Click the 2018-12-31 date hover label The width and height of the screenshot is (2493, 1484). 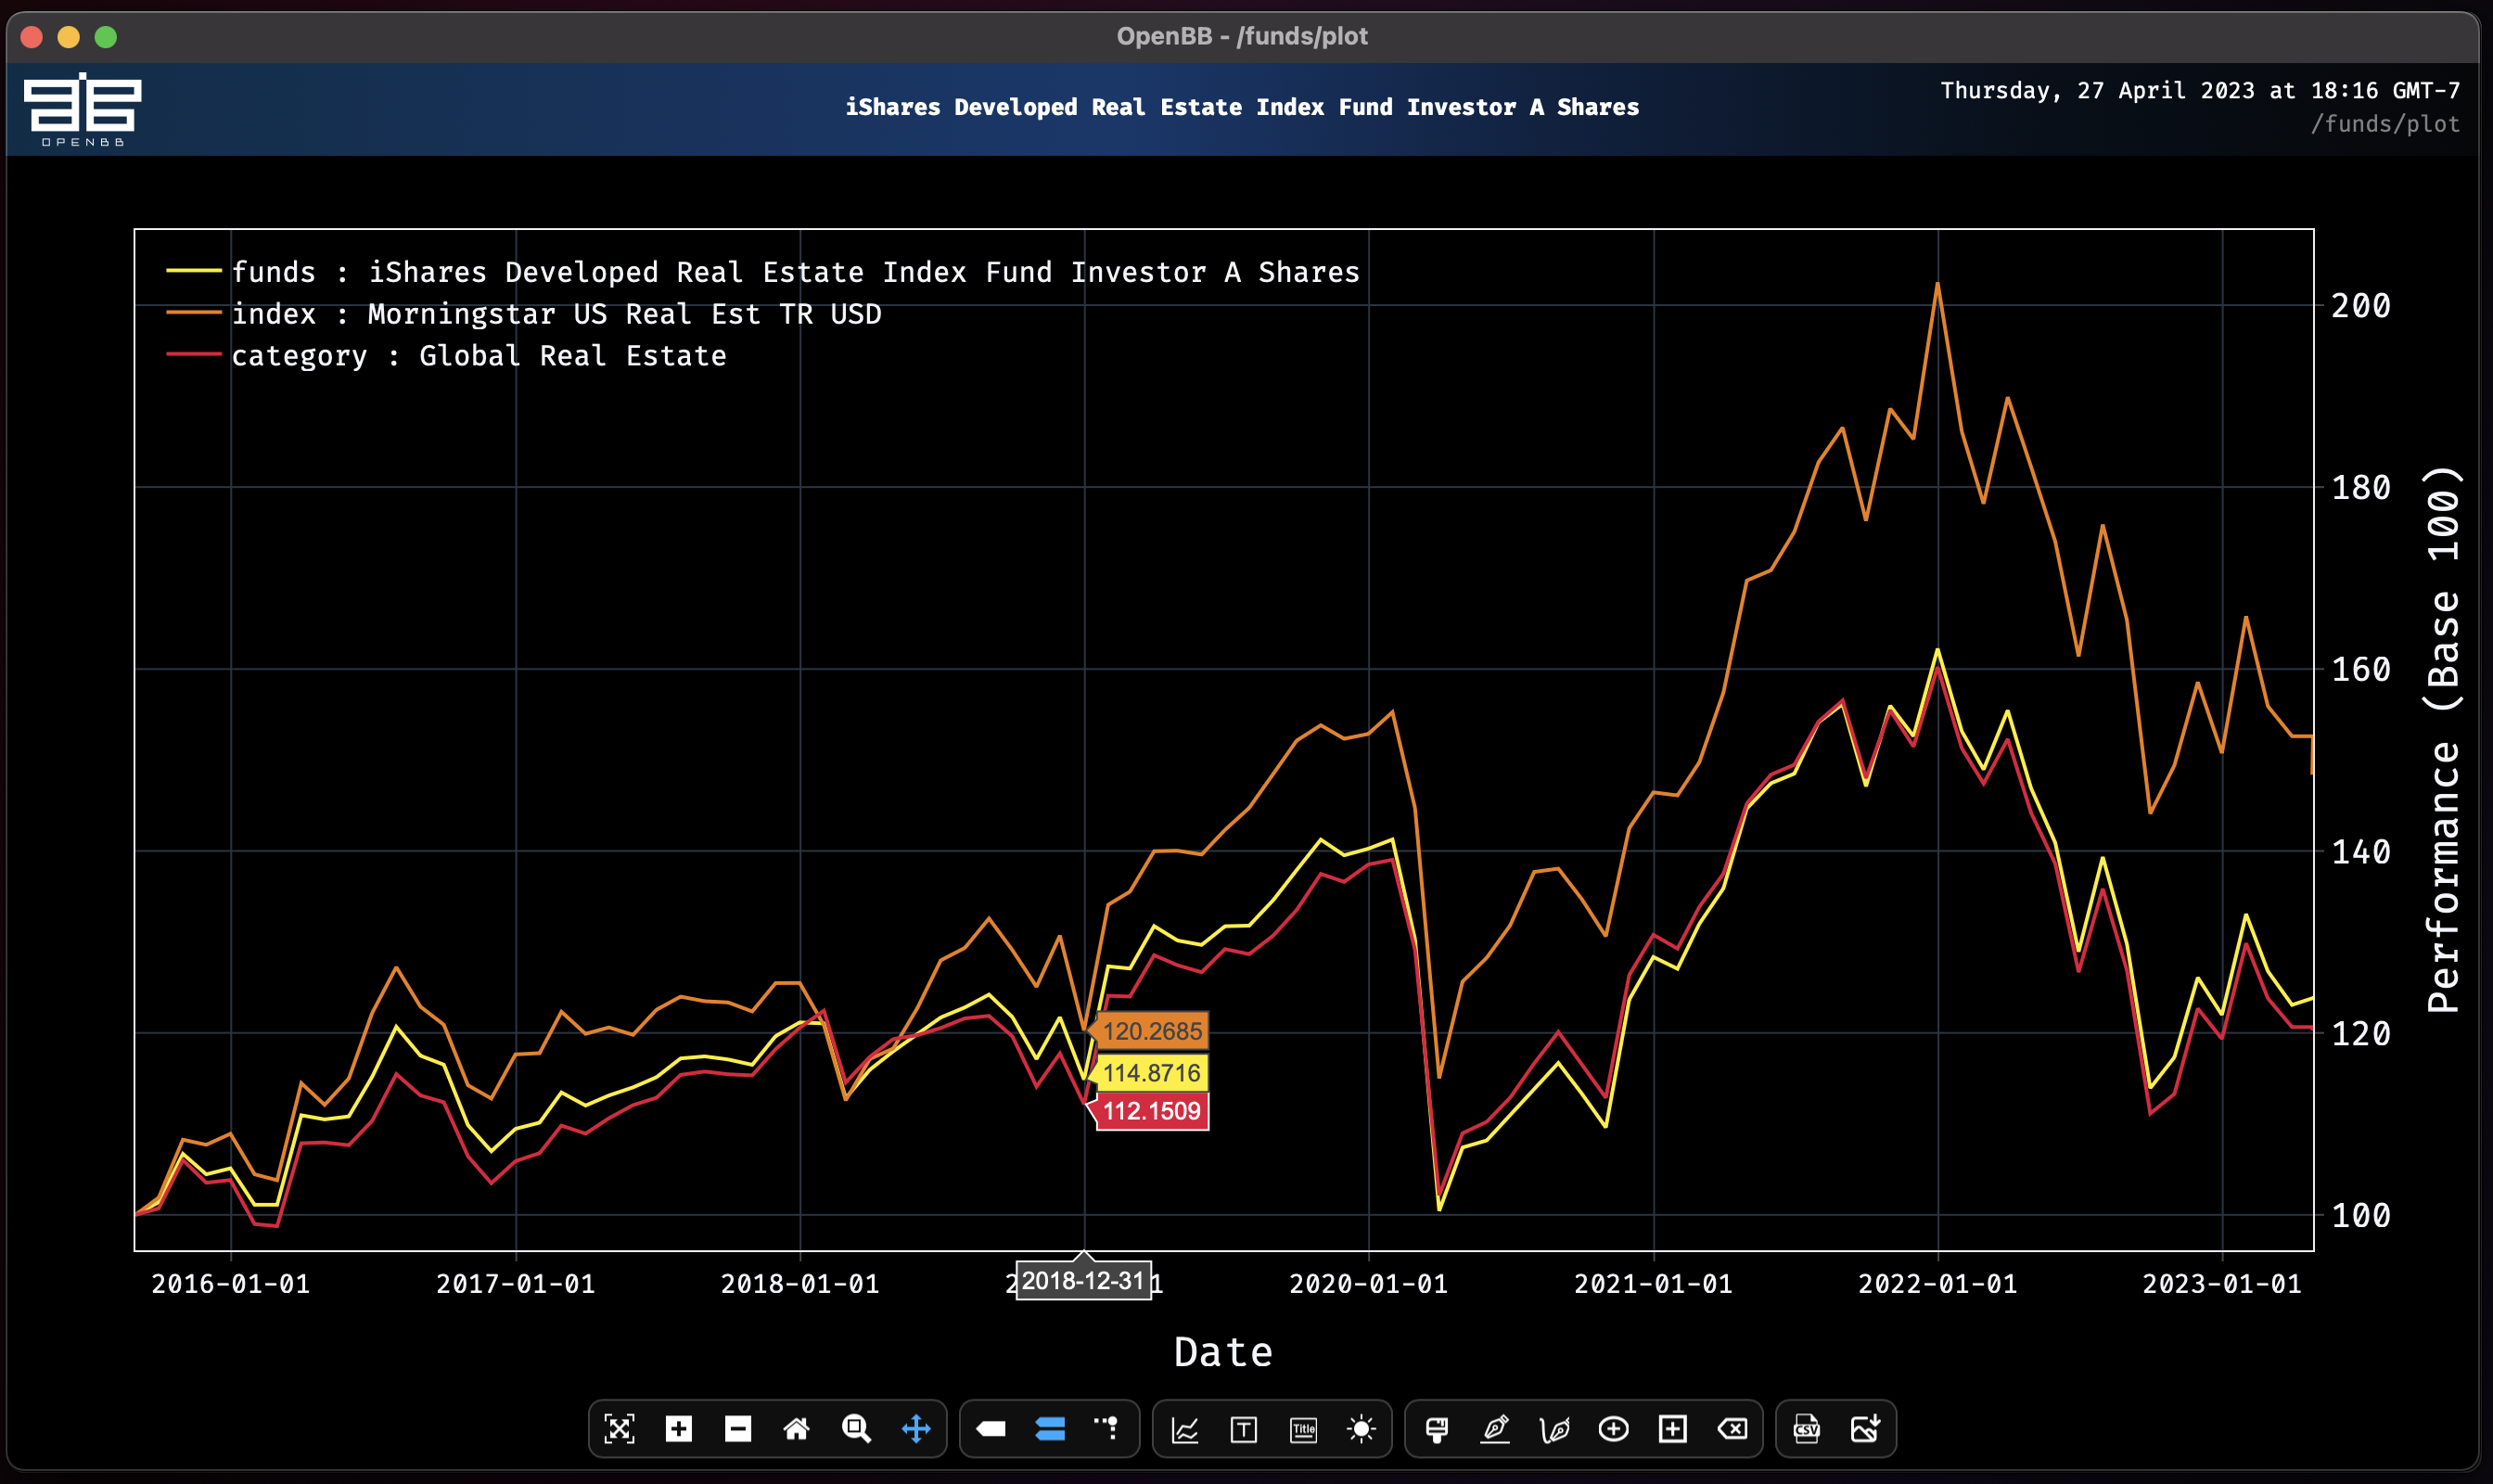click(x=1083, y=1281)
